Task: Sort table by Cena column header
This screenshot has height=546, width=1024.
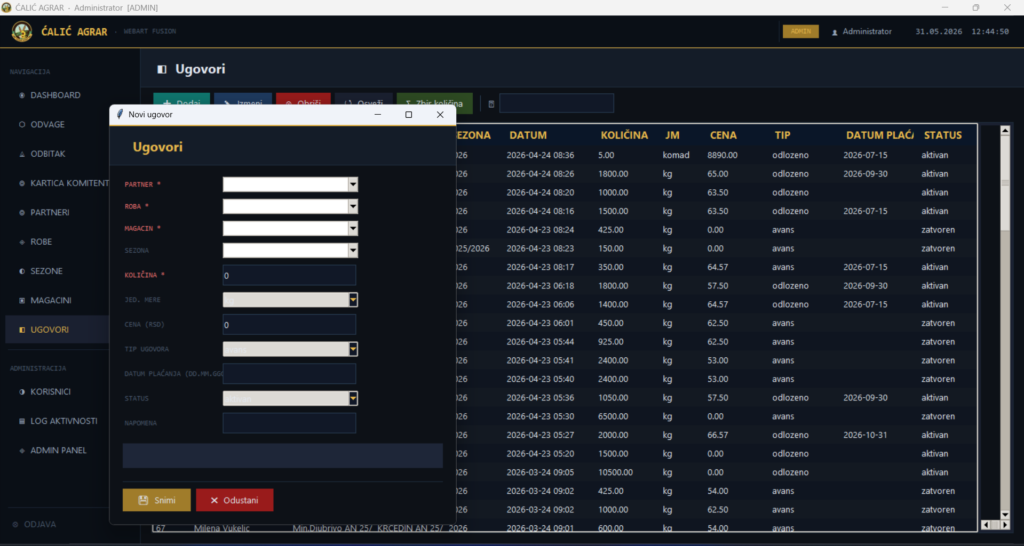Action: coord(723,135)
